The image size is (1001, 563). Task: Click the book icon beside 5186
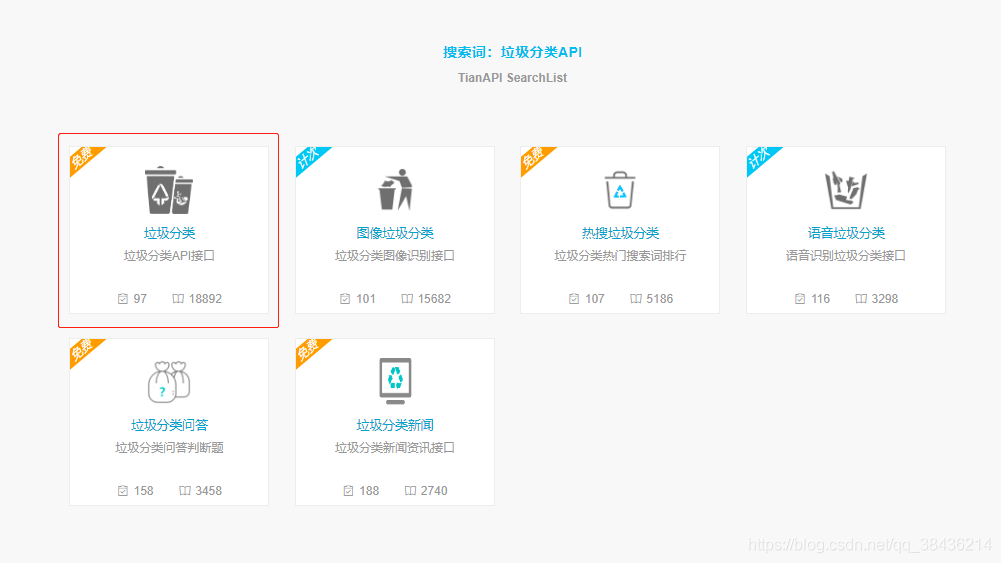point(636,299)
